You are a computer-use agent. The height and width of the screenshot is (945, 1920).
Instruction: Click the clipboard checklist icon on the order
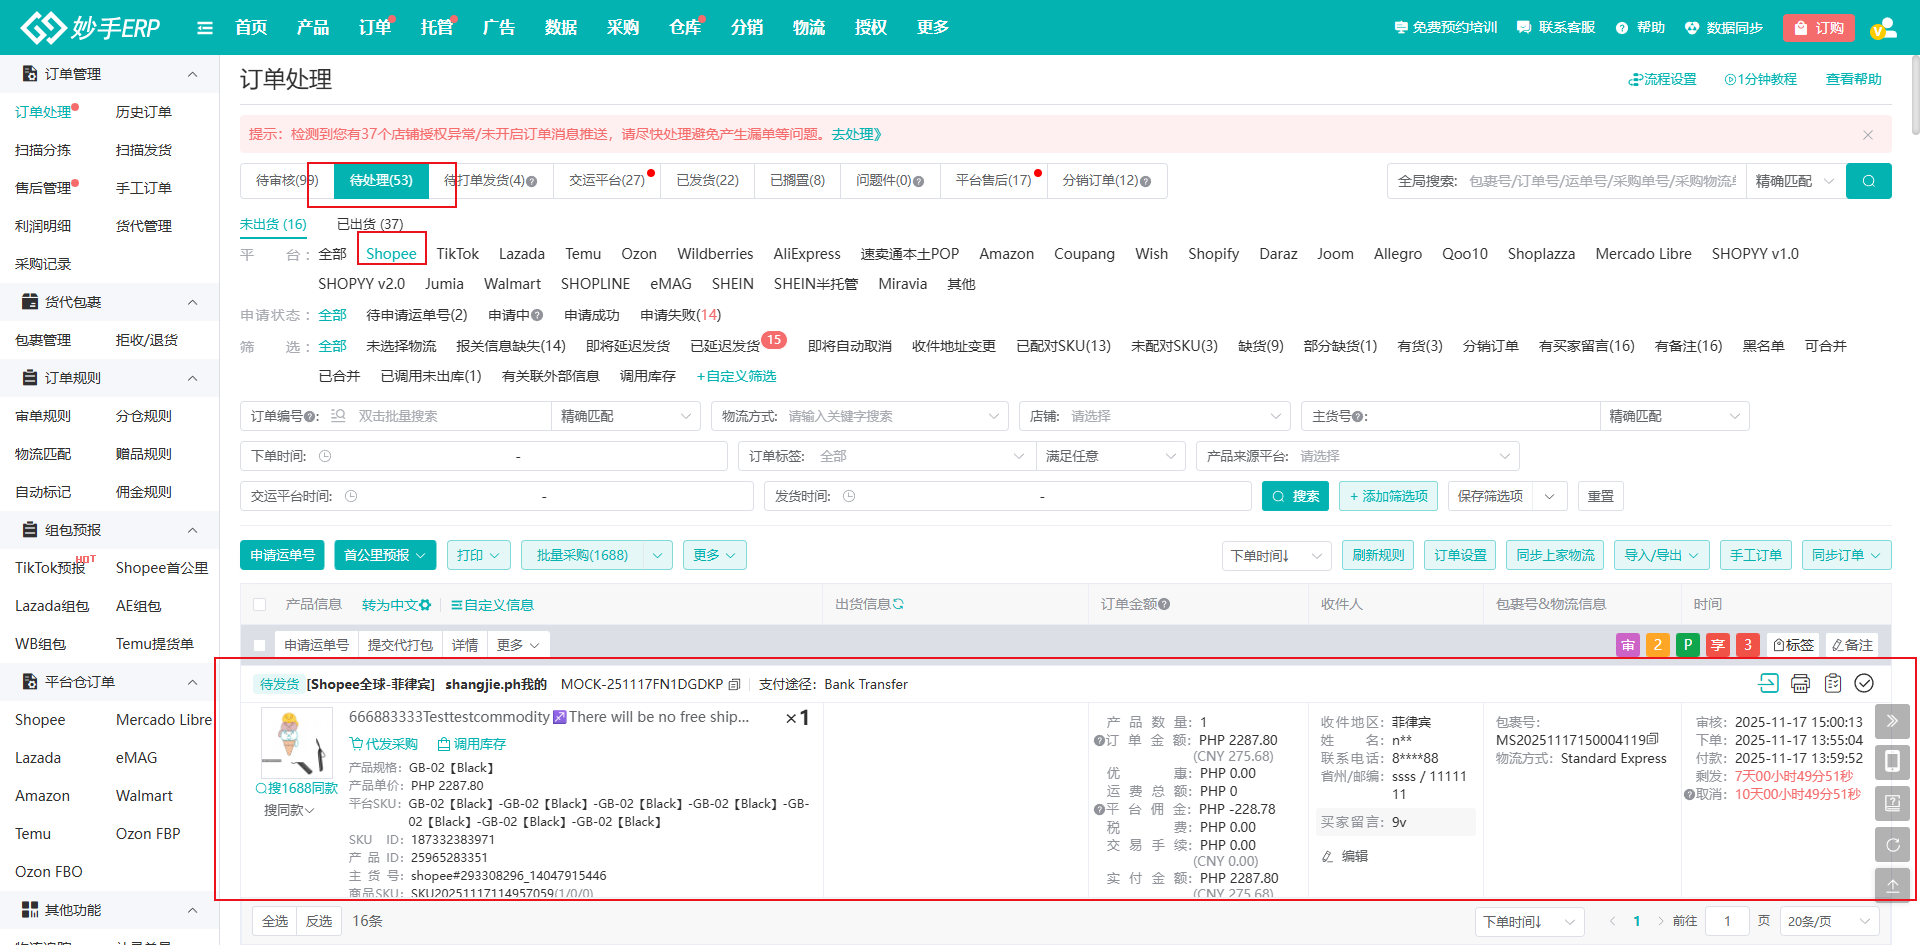[x=1832, y=684]
